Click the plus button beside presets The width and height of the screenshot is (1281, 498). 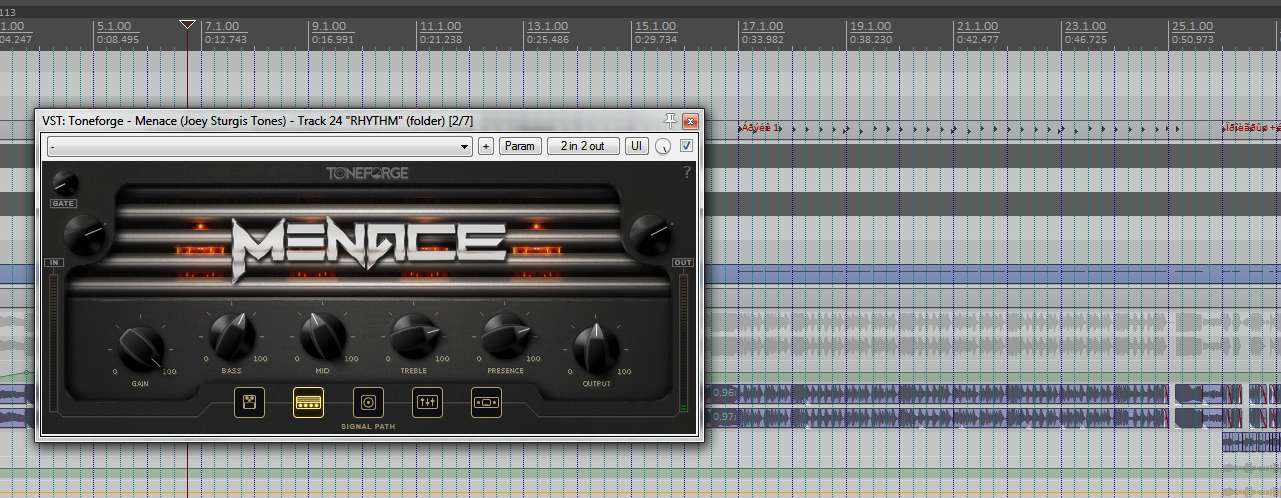point(486,146)
